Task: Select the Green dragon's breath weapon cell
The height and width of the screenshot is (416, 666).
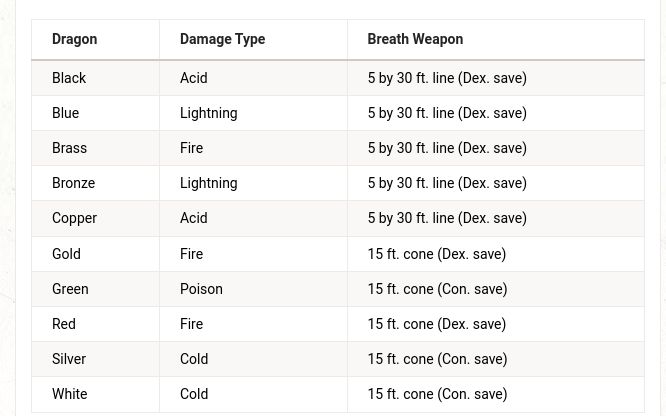Action: [x=437, y=289]
